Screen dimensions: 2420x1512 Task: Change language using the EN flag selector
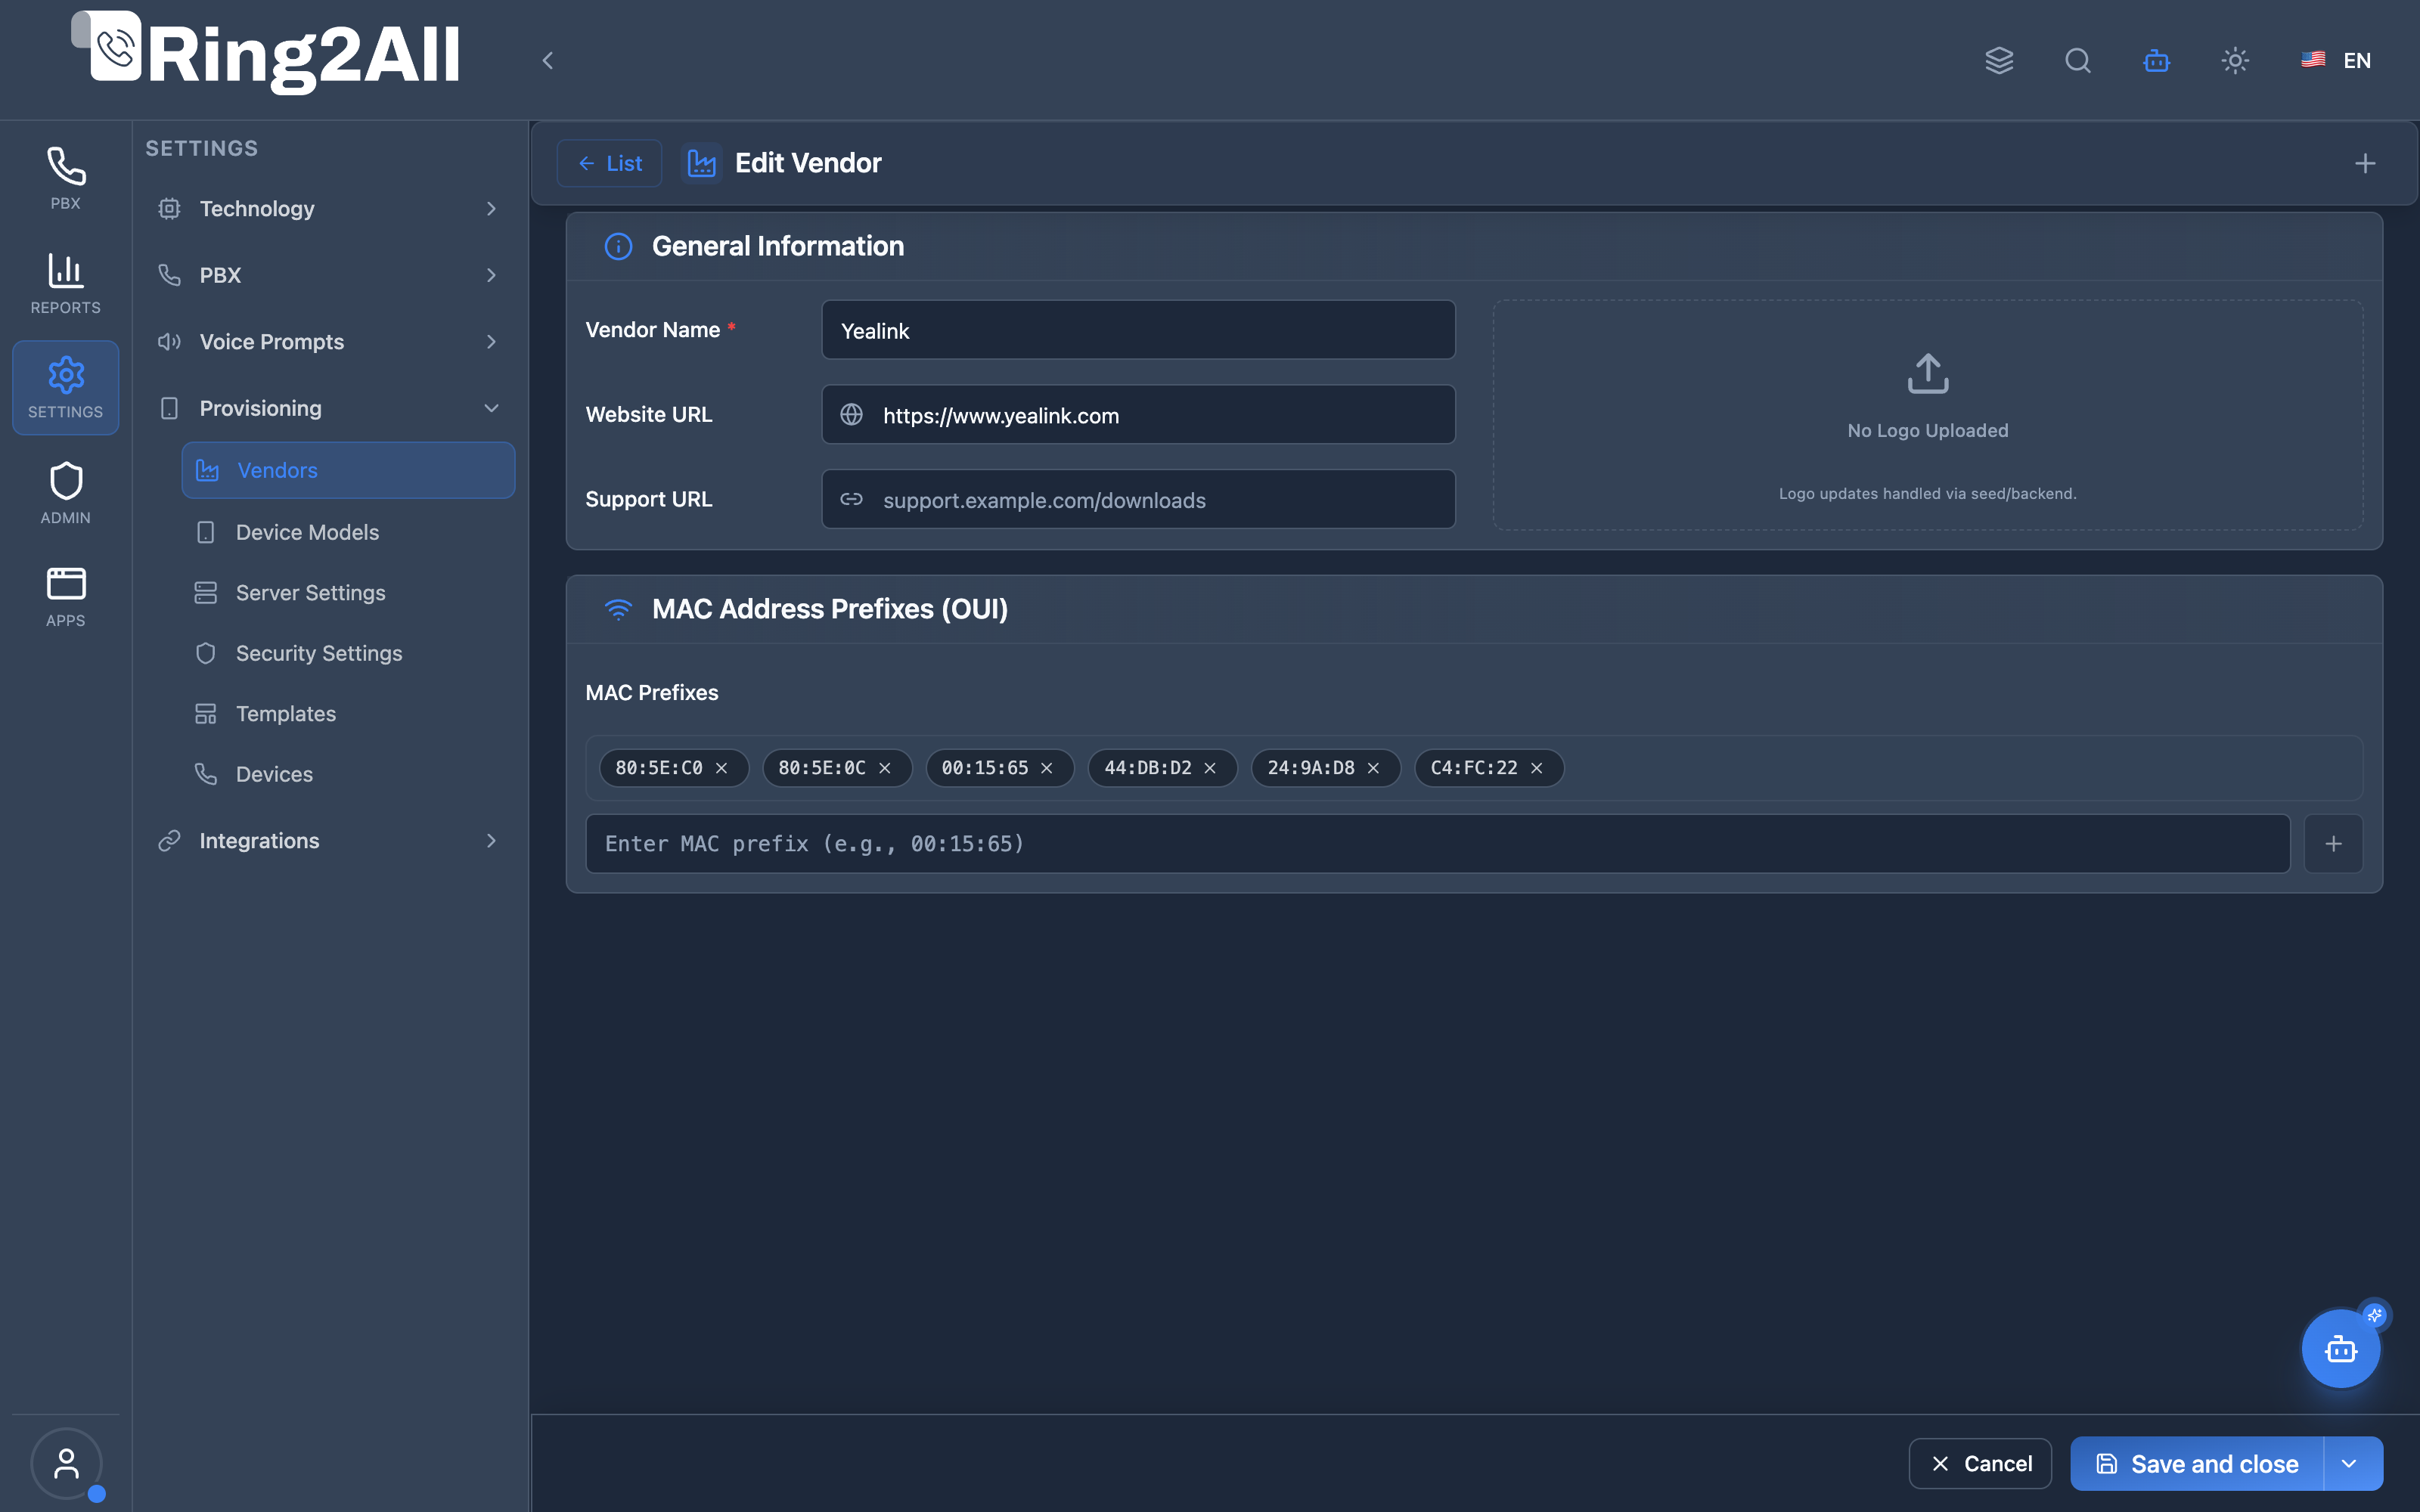pos(2336,60)
